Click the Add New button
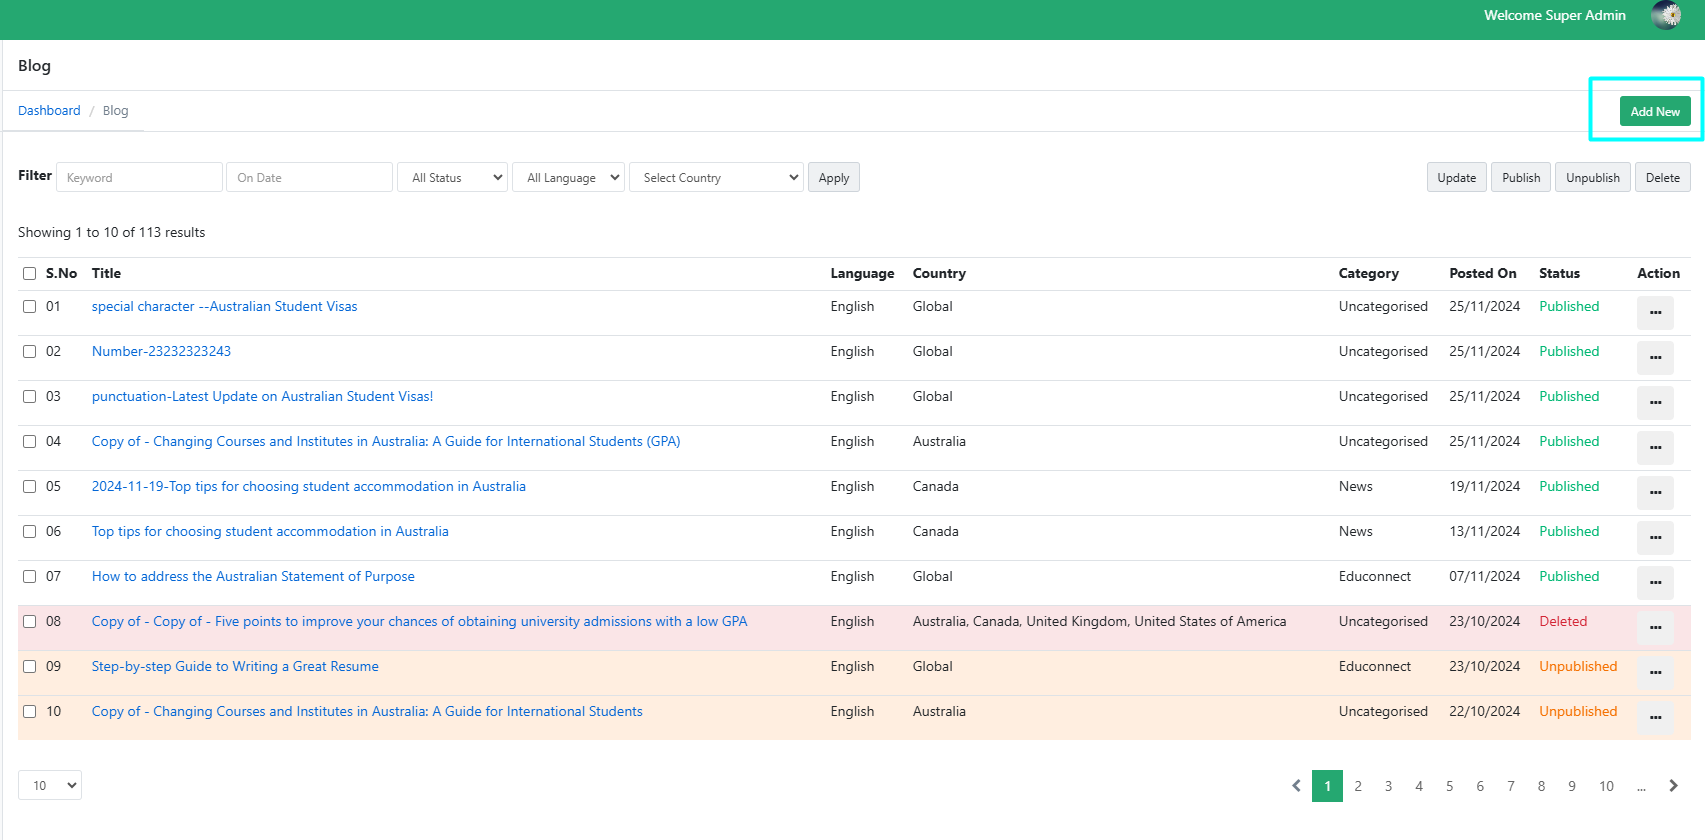The width and height of the screenshot is (1705, 840). pyautogui.click(x=1655, y=112)
